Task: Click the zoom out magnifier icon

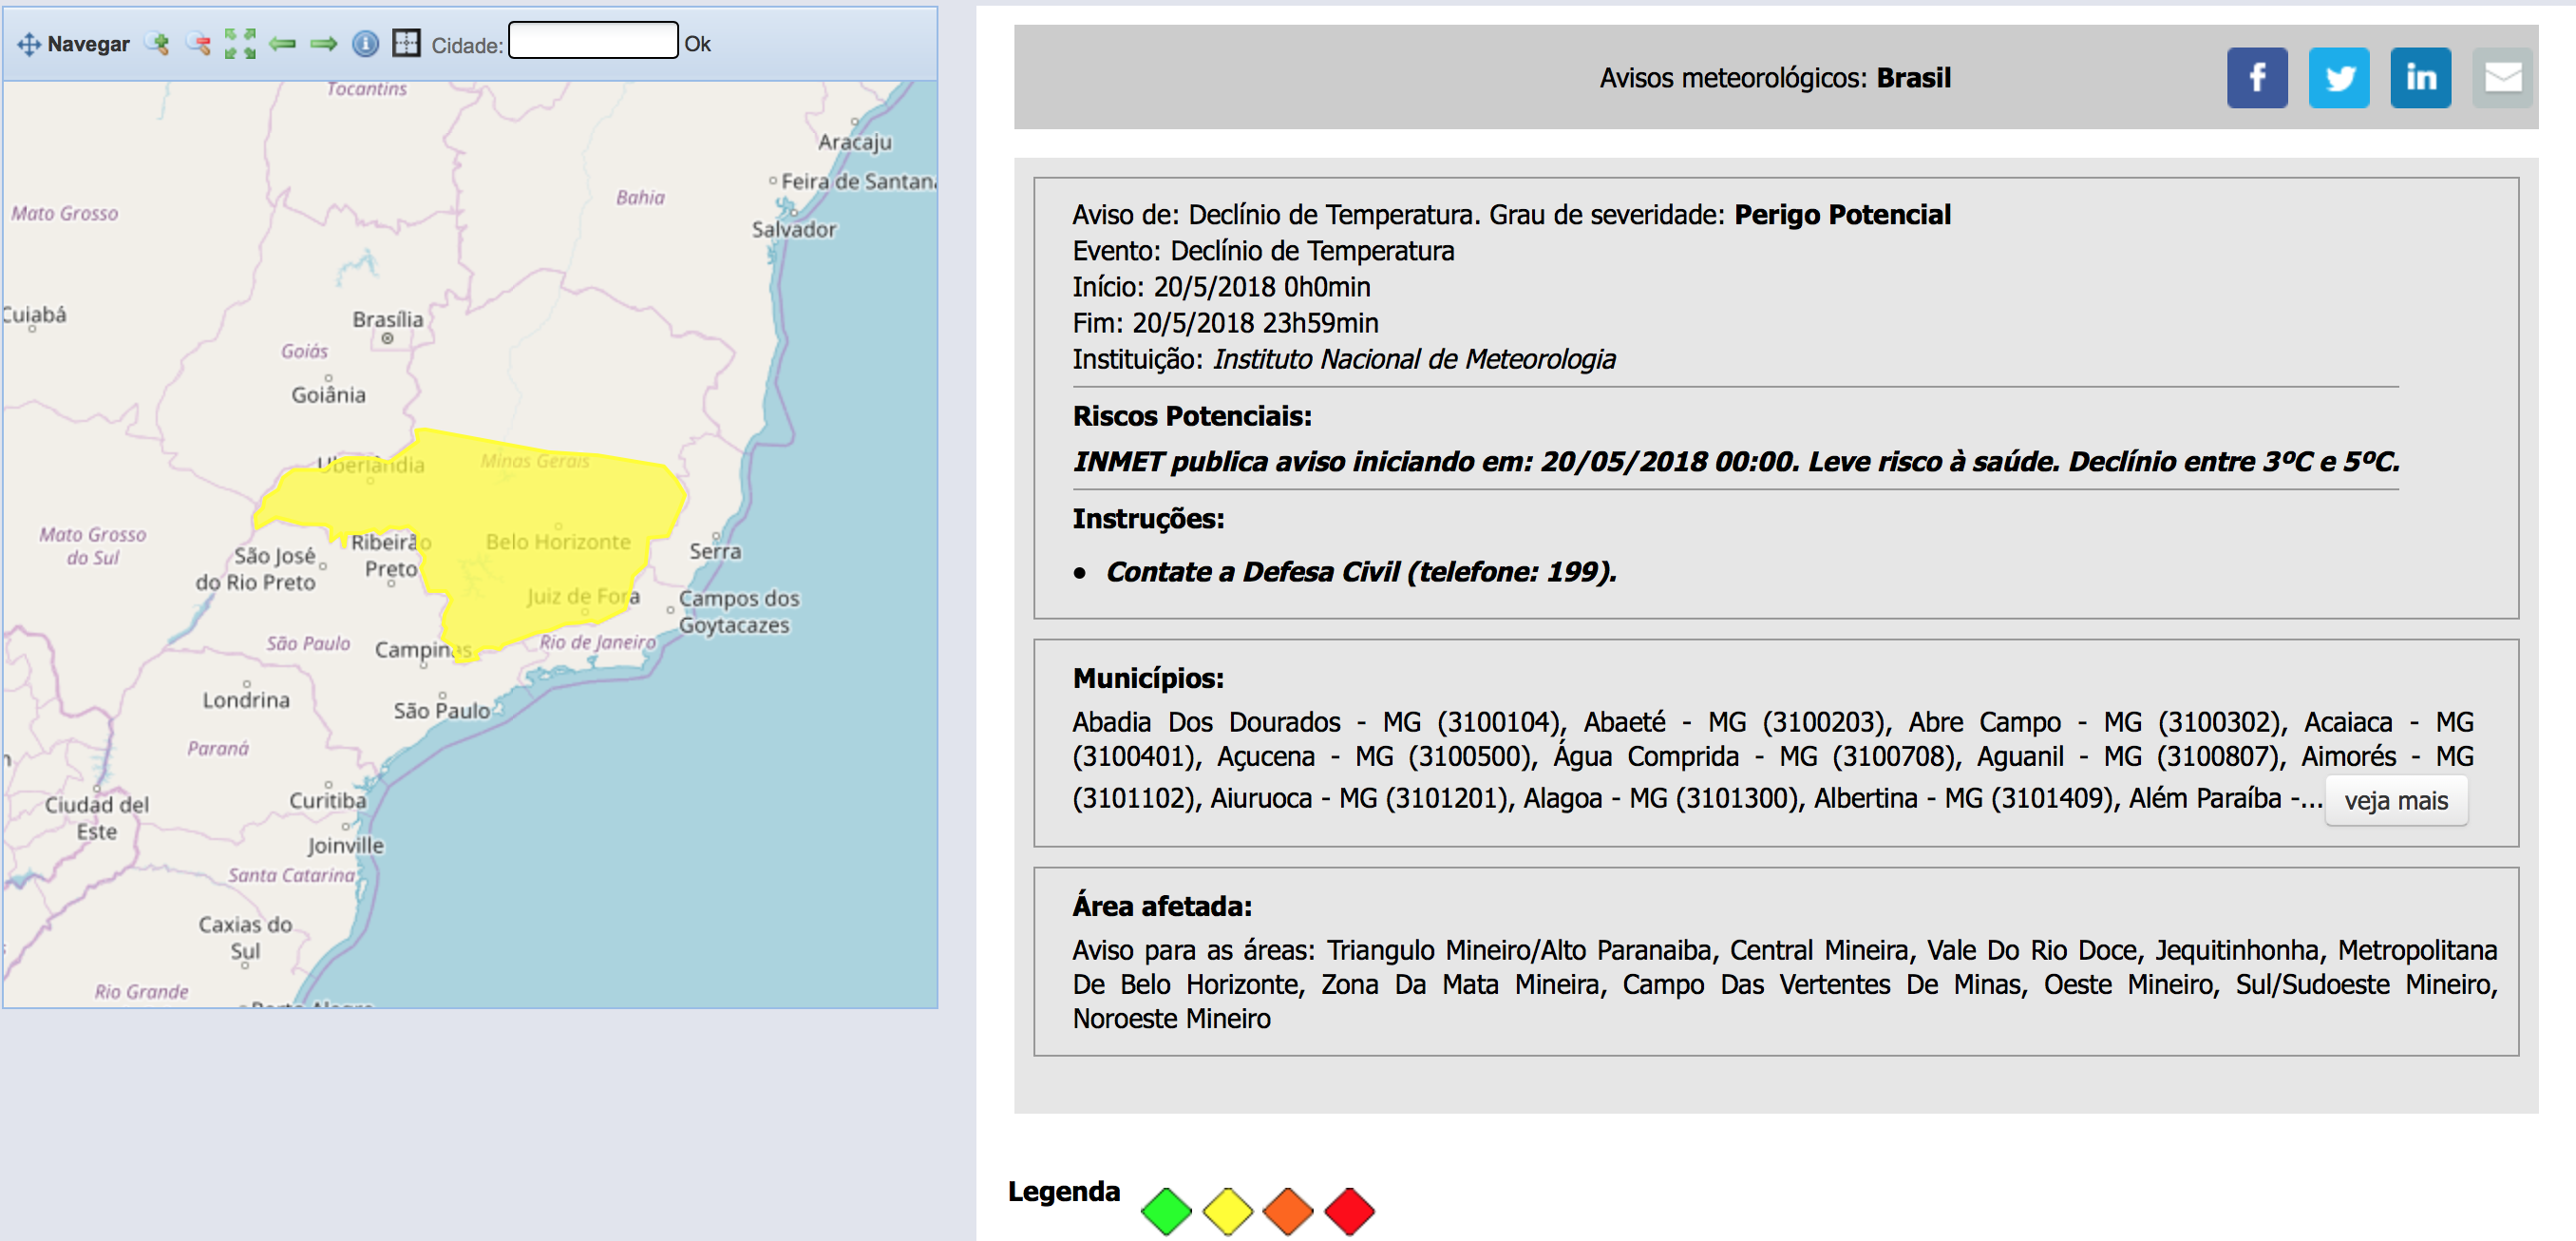Action: tap(198, 43)
